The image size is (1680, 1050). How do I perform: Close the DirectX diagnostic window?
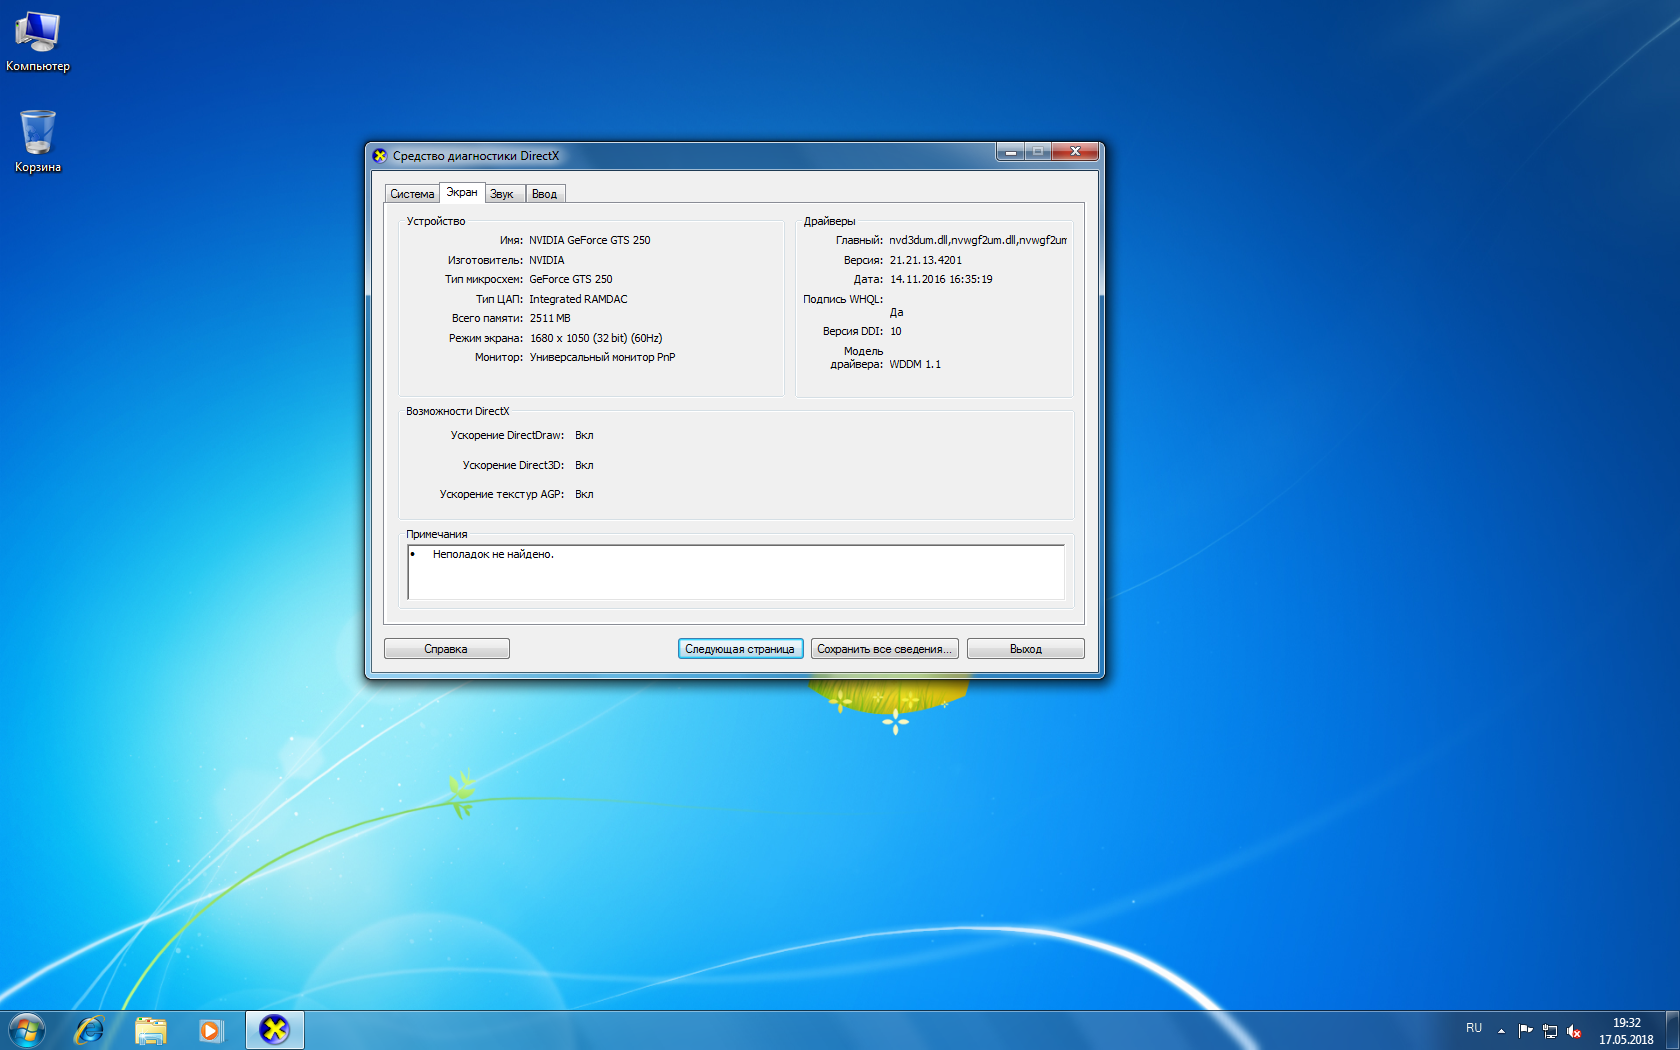click(1075, 151)
